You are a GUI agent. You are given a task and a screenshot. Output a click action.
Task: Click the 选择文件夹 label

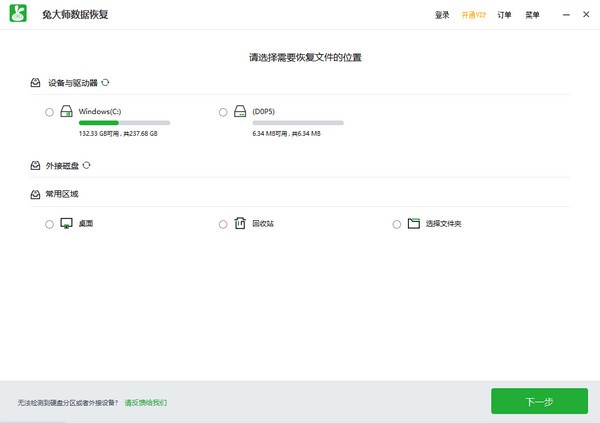[x=443, y=223]
